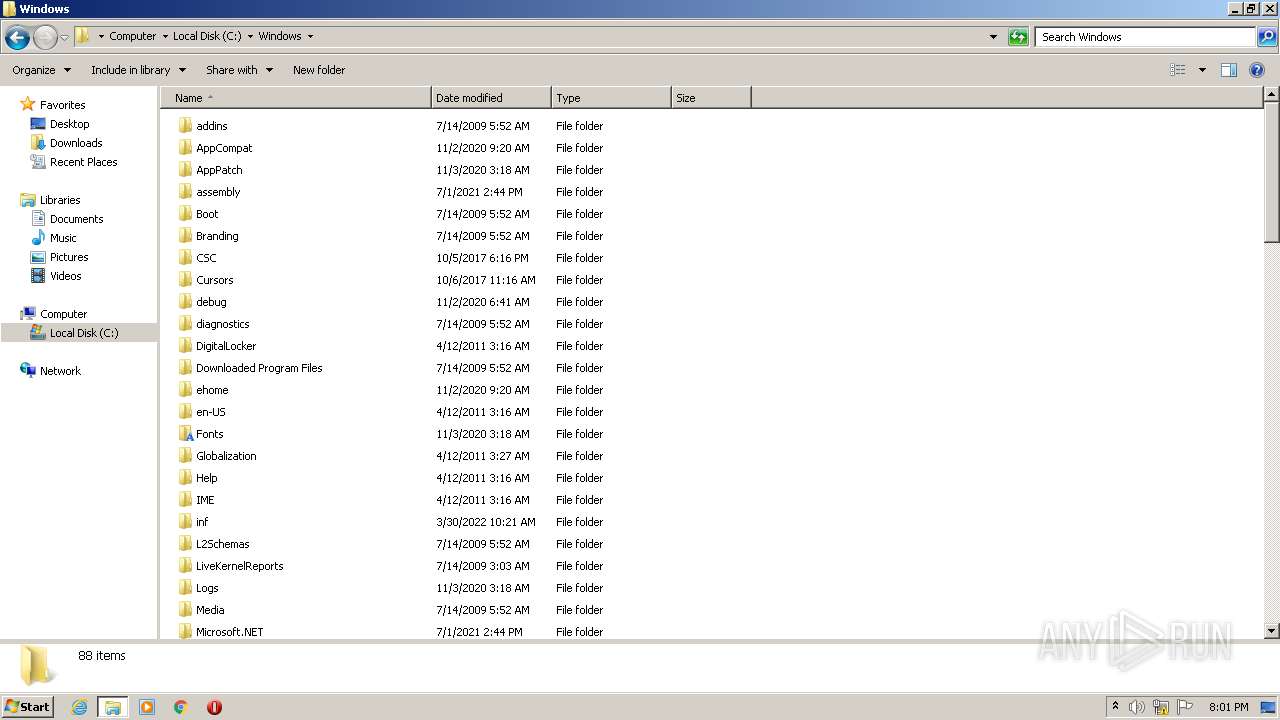The image size is (1280, 720).
Task: Open the Organize menu
Action: click(x=41, y=70)
